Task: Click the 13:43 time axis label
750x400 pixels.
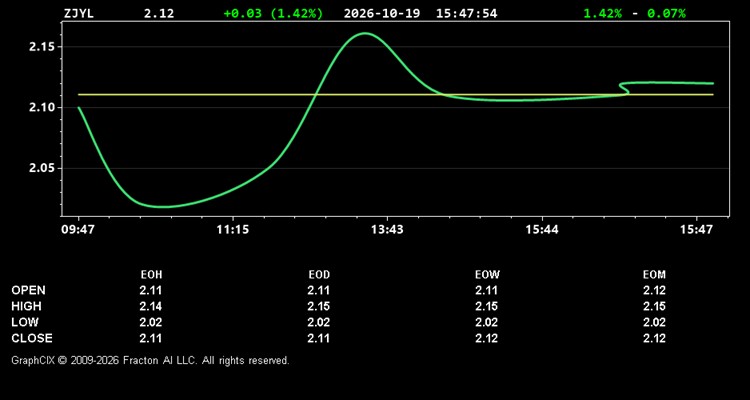Action: tap(387, 230)
